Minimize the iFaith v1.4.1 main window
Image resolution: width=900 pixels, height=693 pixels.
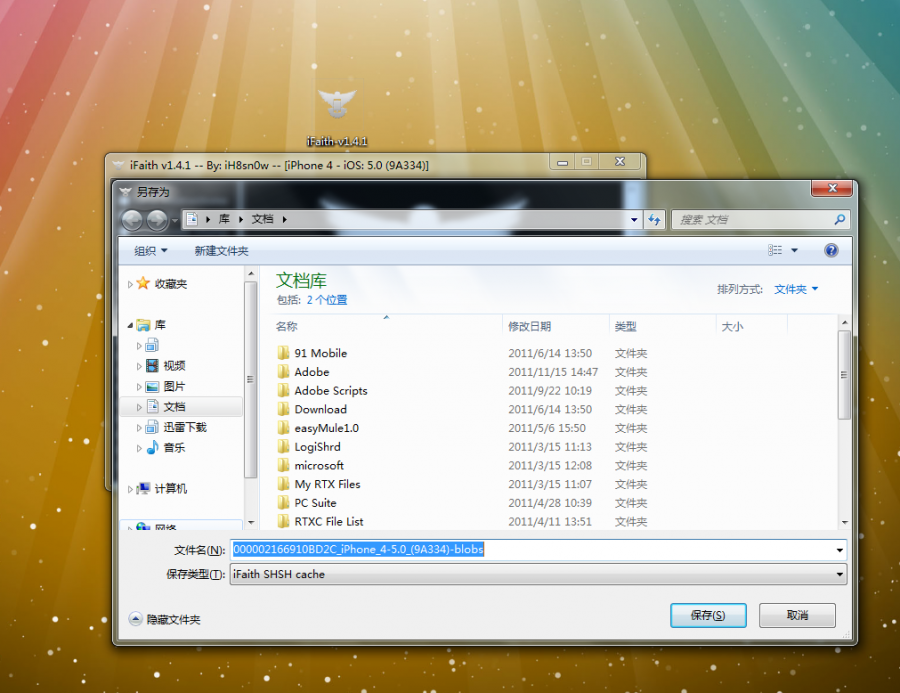tap(562, 162)
